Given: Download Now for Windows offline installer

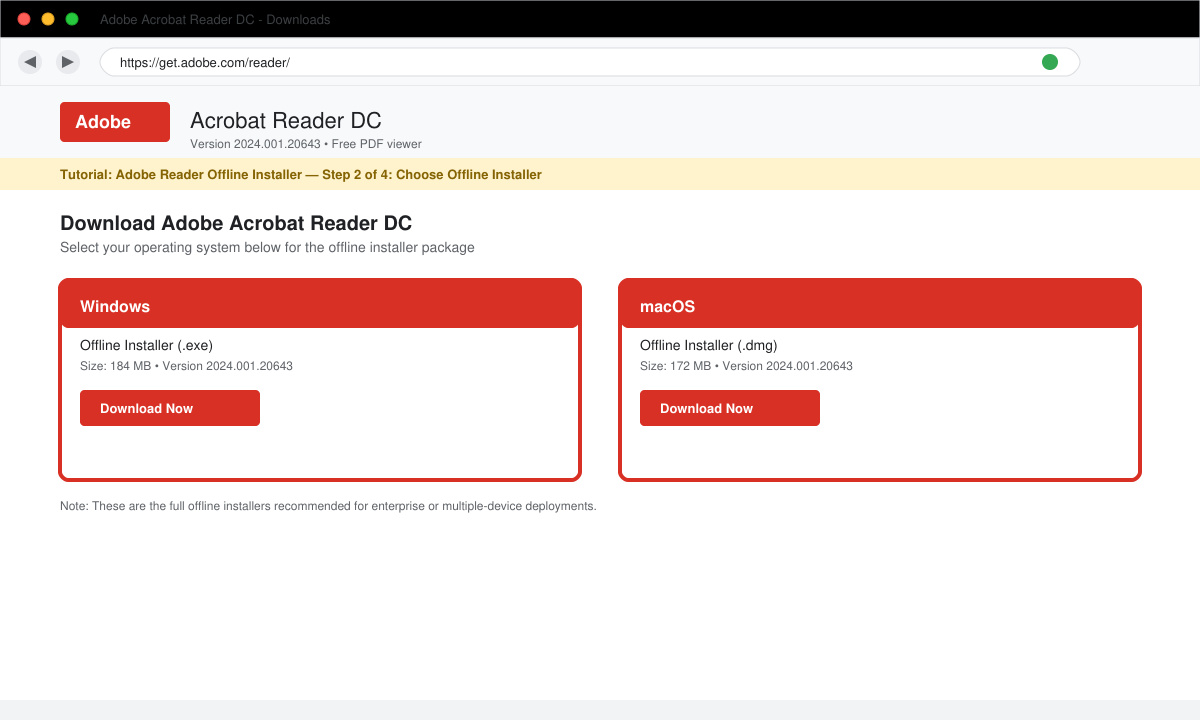Looking at the screenshot, I should pyautogui.click(x=170, y=408).
